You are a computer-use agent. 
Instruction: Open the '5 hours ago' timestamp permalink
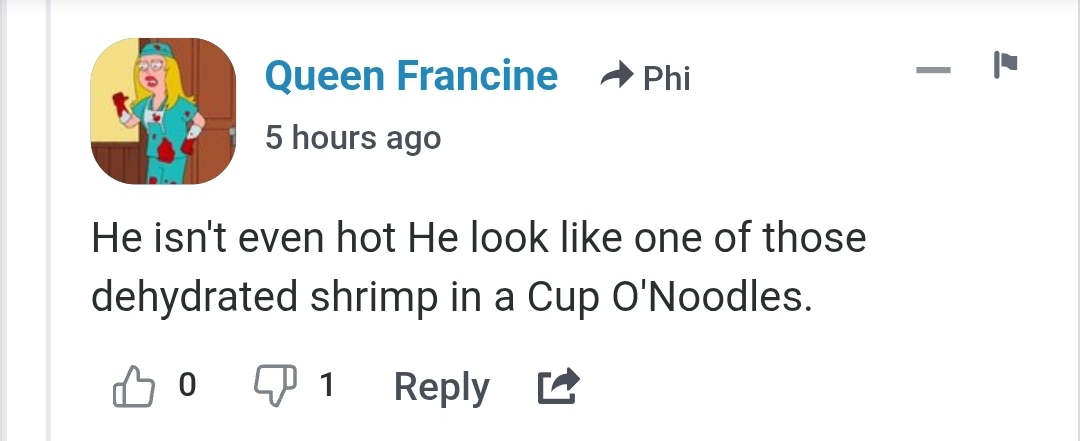pyautogui.click(x=353, y=138)
